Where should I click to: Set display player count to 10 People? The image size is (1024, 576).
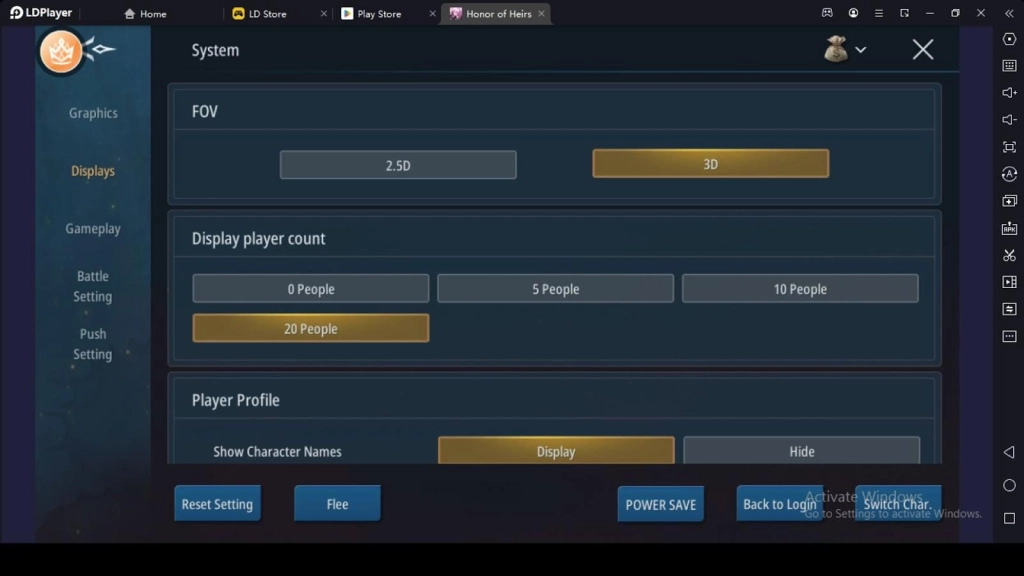800,289
